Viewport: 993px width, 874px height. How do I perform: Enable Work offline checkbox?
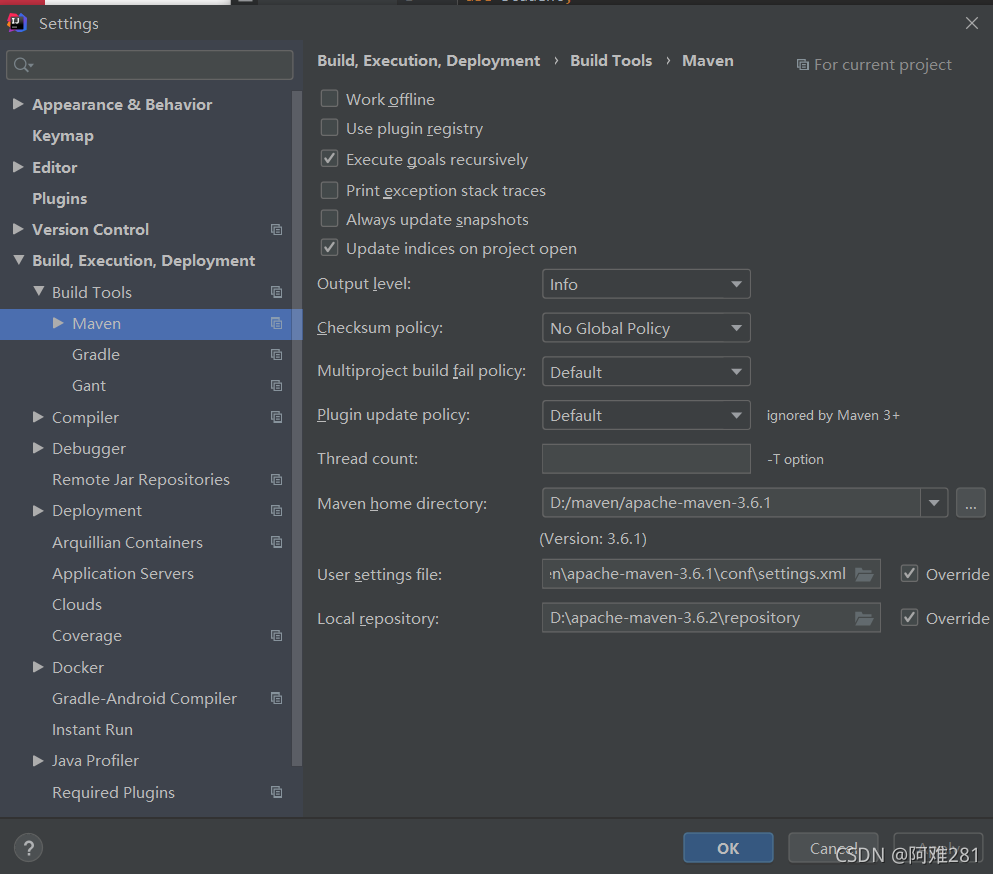(329, 98)
